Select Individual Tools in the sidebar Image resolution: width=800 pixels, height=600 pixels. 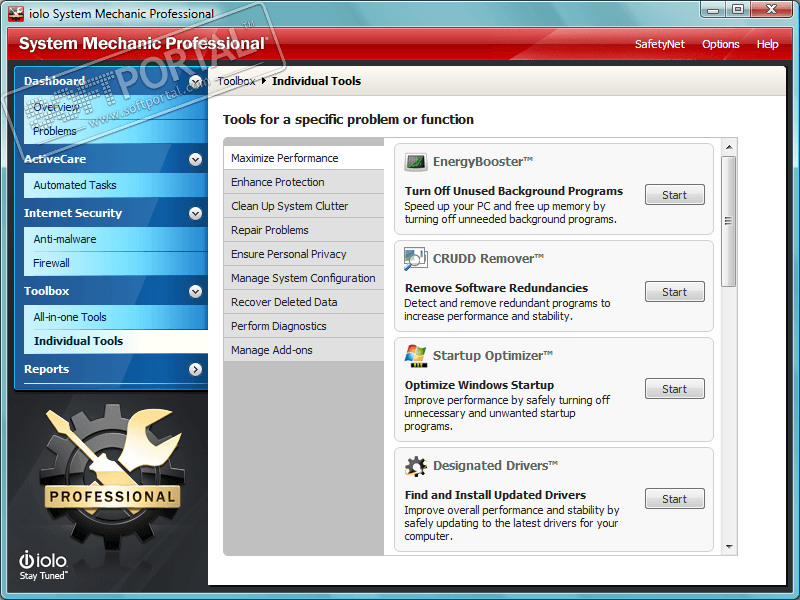click(x=116, y=341)
